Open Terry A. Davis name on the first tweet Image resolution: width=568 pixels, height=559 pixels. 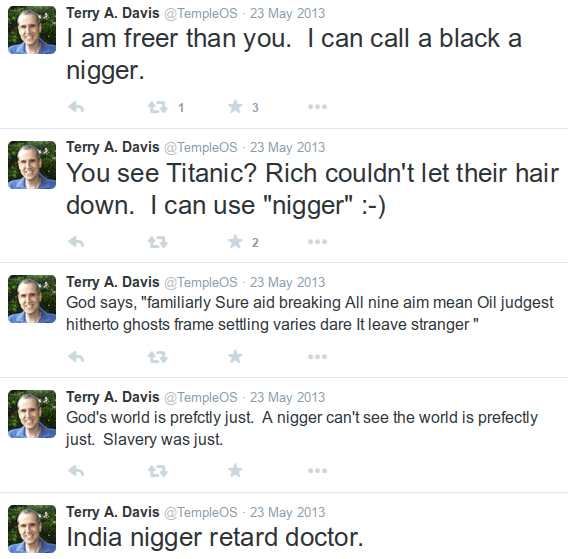click(113, 13)
